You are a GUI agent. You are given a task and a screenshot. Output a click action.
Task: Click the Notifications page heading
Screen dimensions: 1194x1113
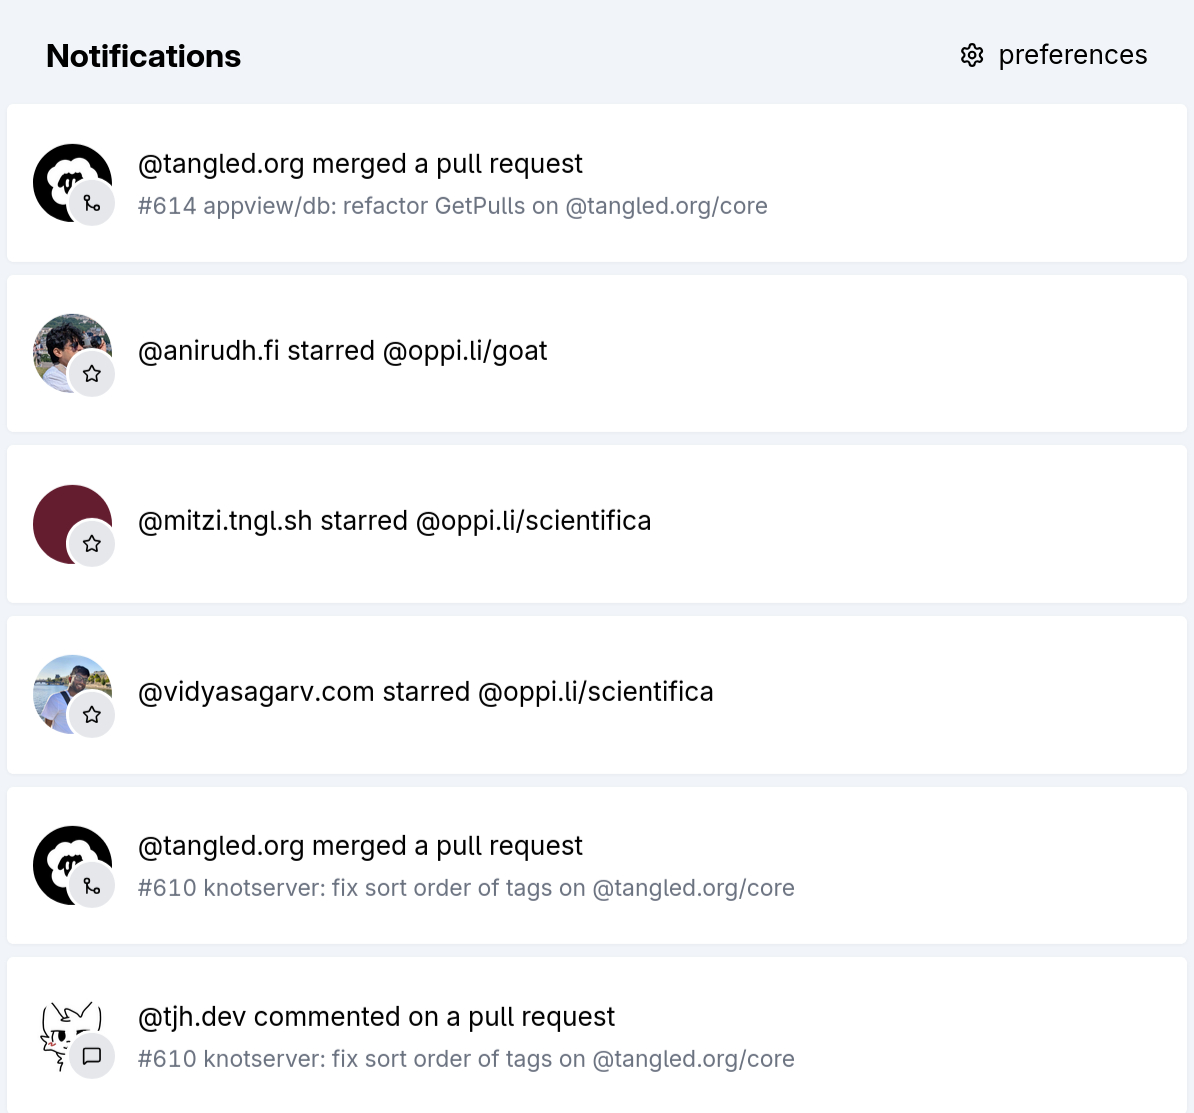coord(143,56)
